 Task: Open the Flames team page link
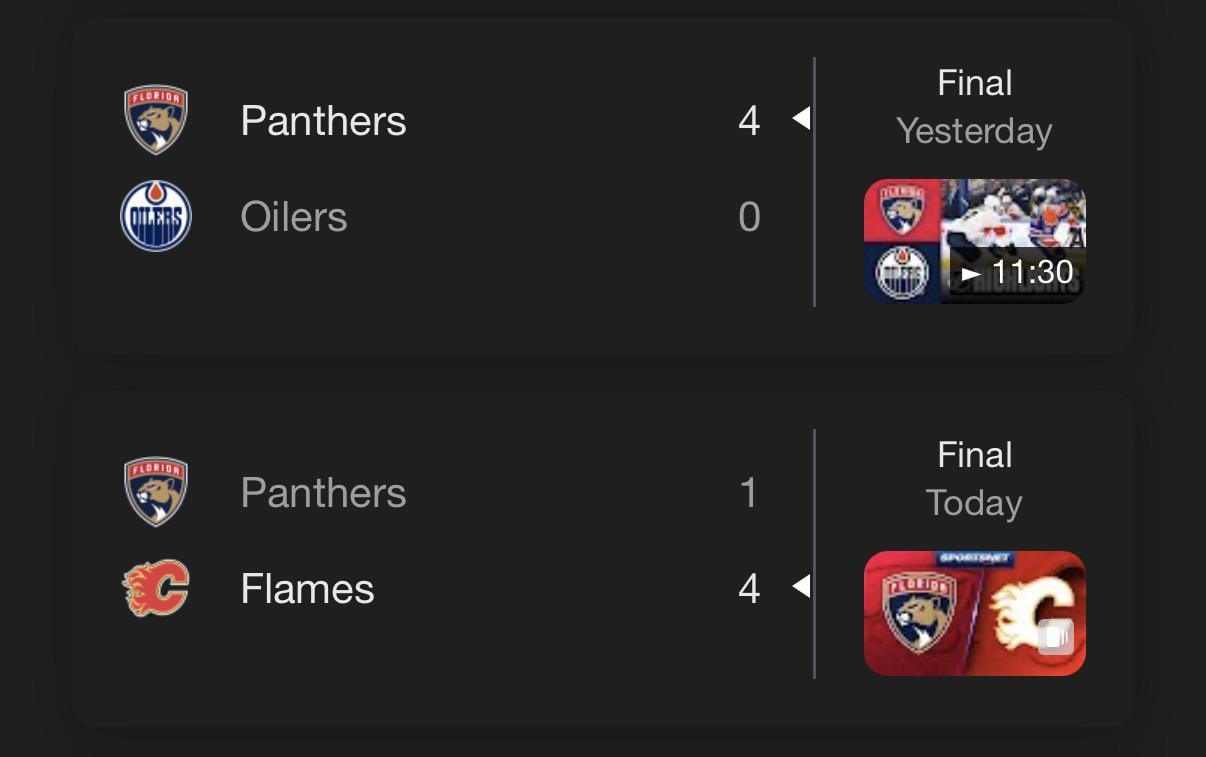306,589
